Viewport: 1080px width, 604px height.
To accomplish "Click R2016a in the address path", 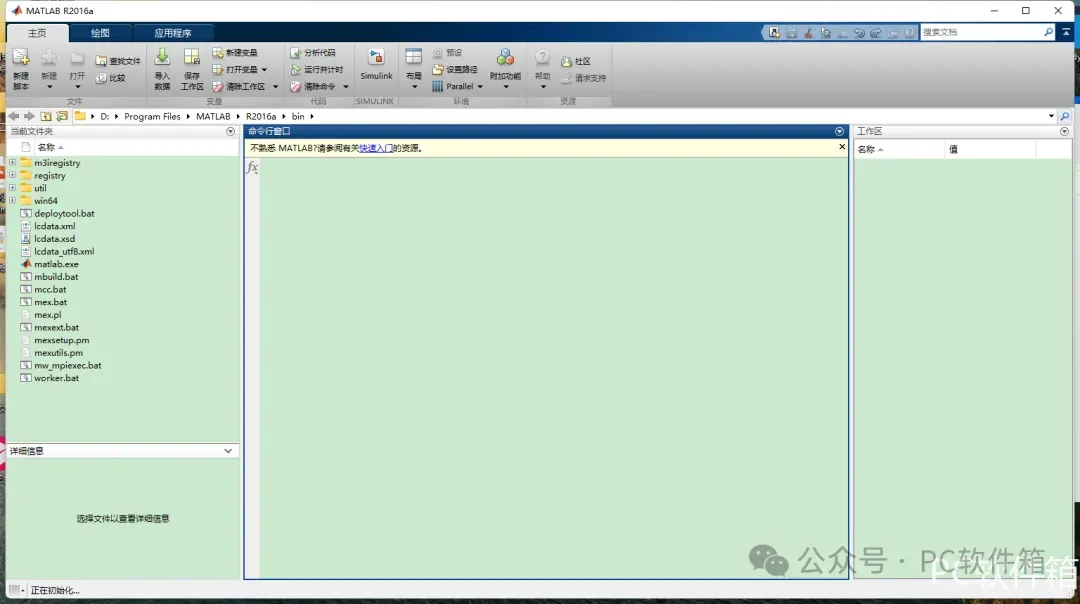I will (261, 116).
